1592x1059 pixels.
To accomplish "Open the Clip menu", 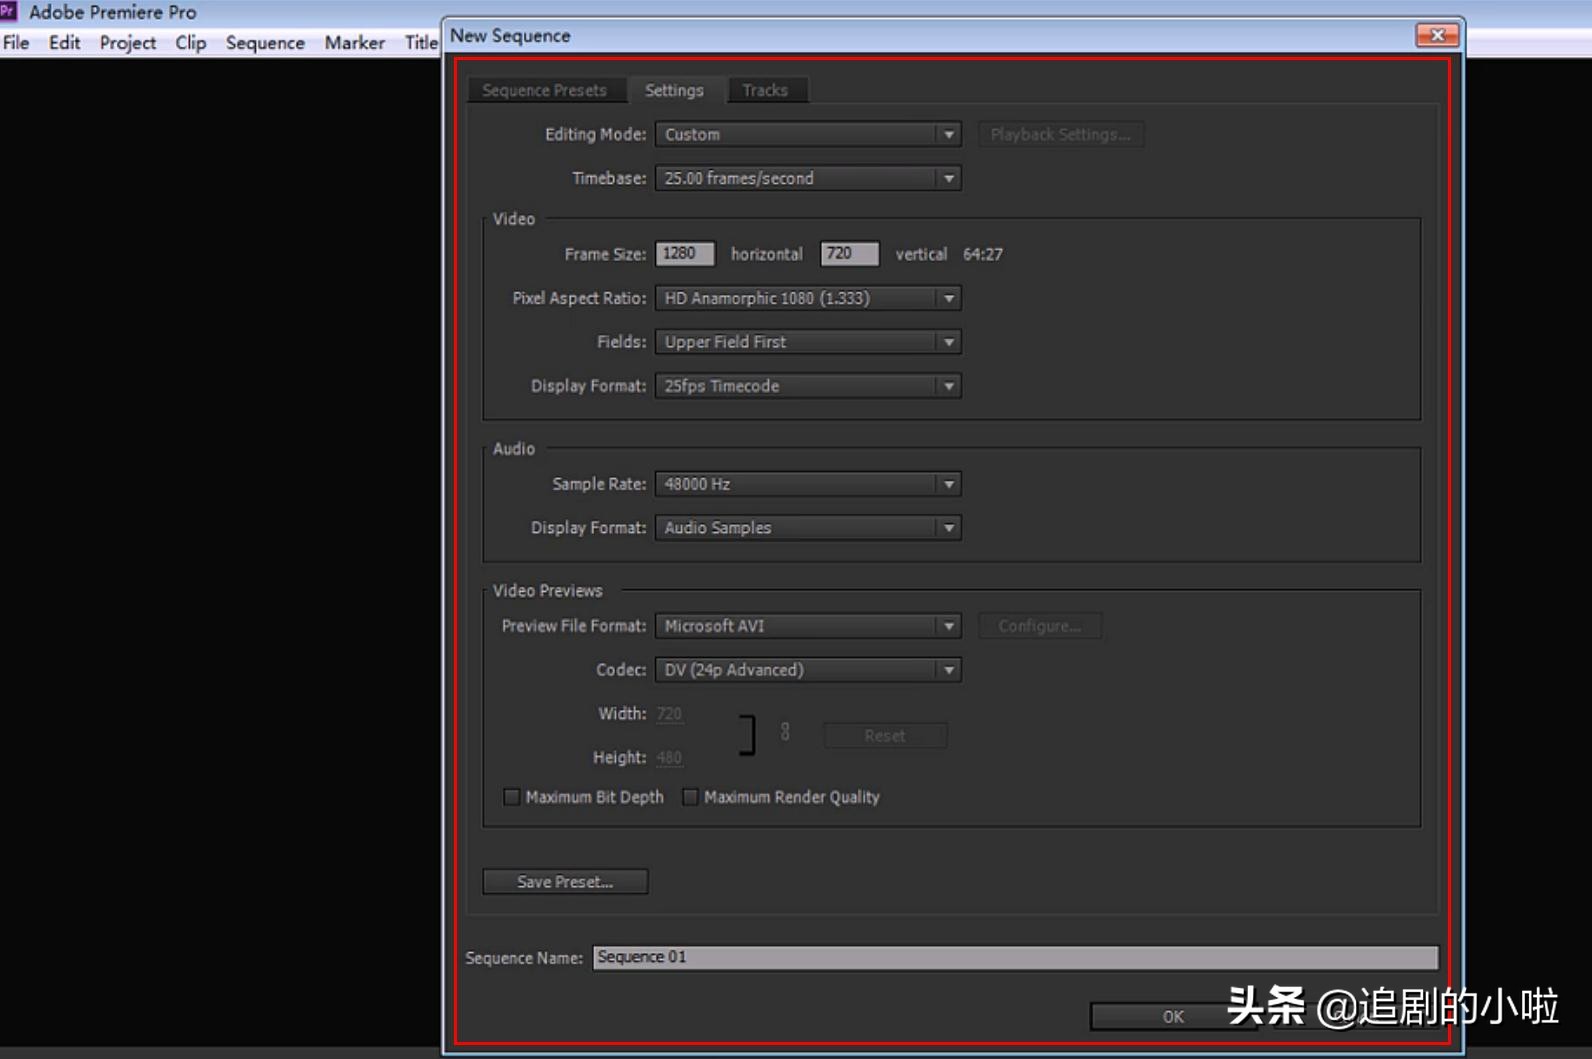I will [190, 43].
